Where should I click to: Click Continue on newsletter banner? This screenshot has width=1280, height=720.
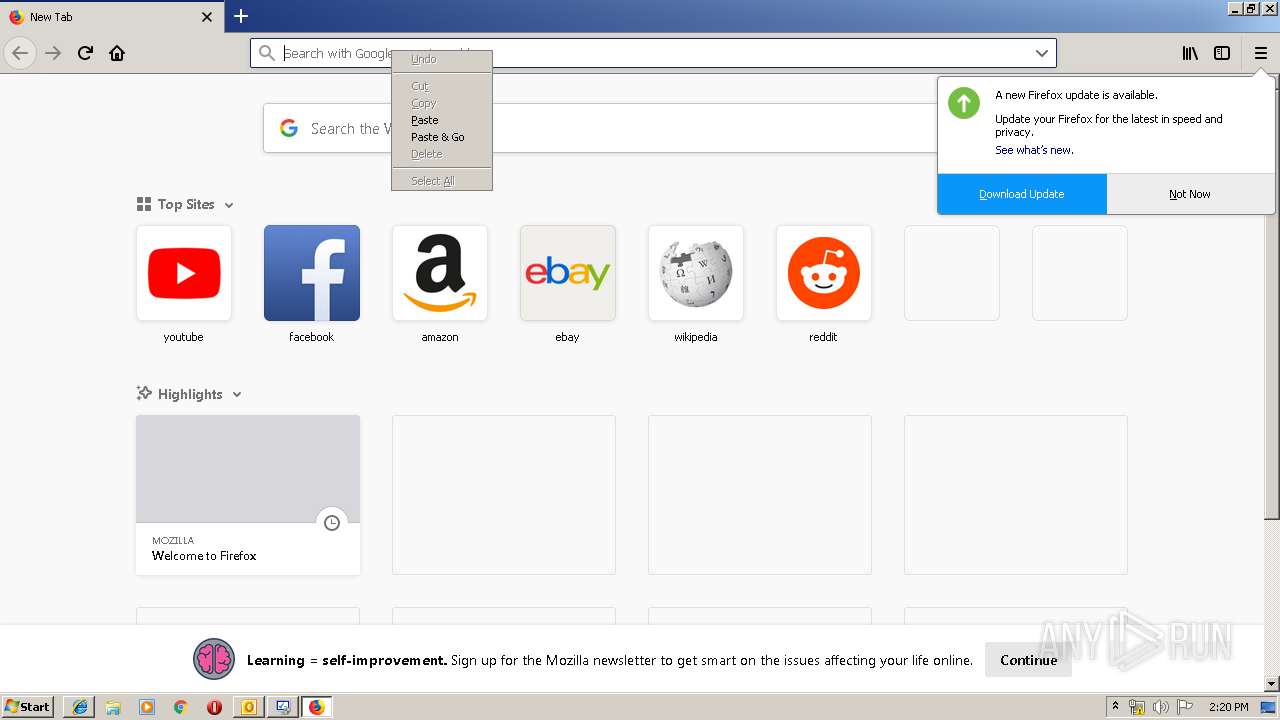pyautogui.click(x=1028, y=660)
